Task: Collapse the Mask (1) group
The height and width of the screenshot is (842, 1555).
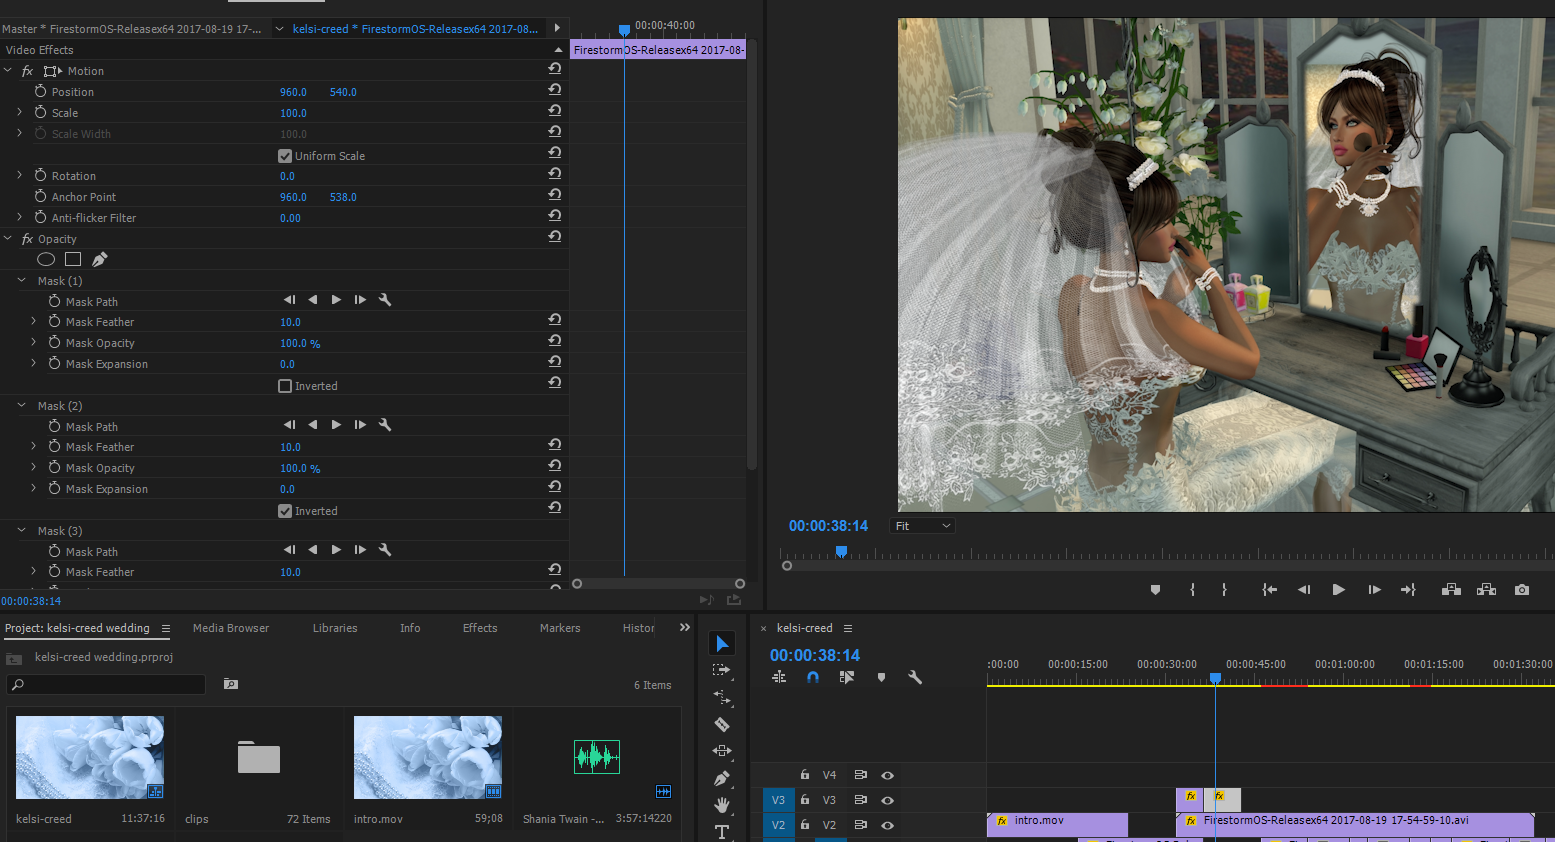Action: (x=22, y=281)
